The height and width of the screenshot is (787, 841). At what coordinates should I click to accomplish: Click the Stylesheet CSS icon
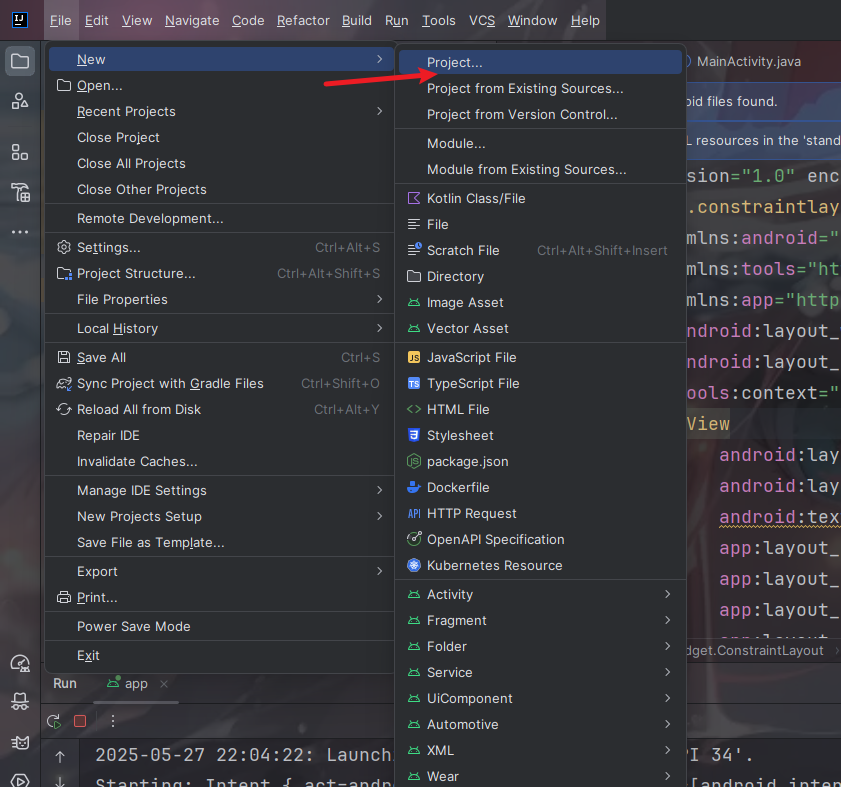coord(414,435)
